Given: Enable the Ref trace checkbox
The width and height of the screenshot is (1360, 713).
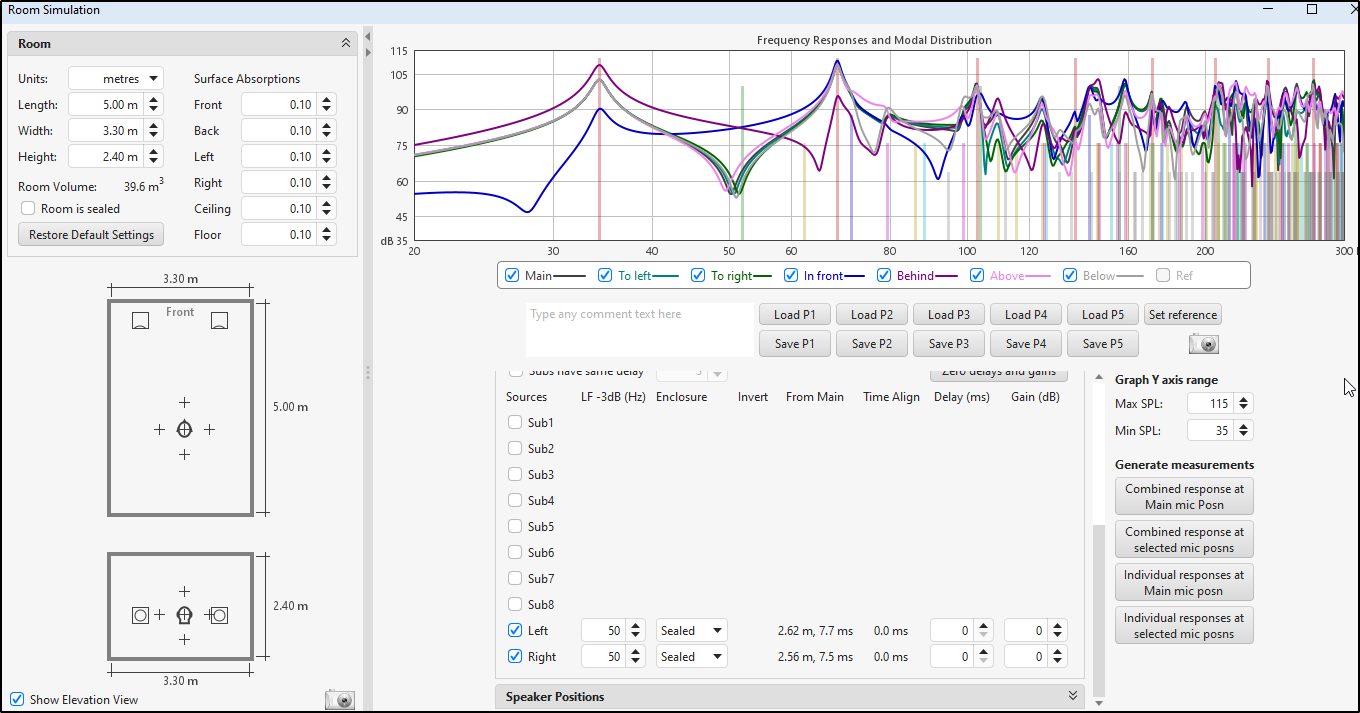Looking at the screenshot, I should coord(1163,275).
